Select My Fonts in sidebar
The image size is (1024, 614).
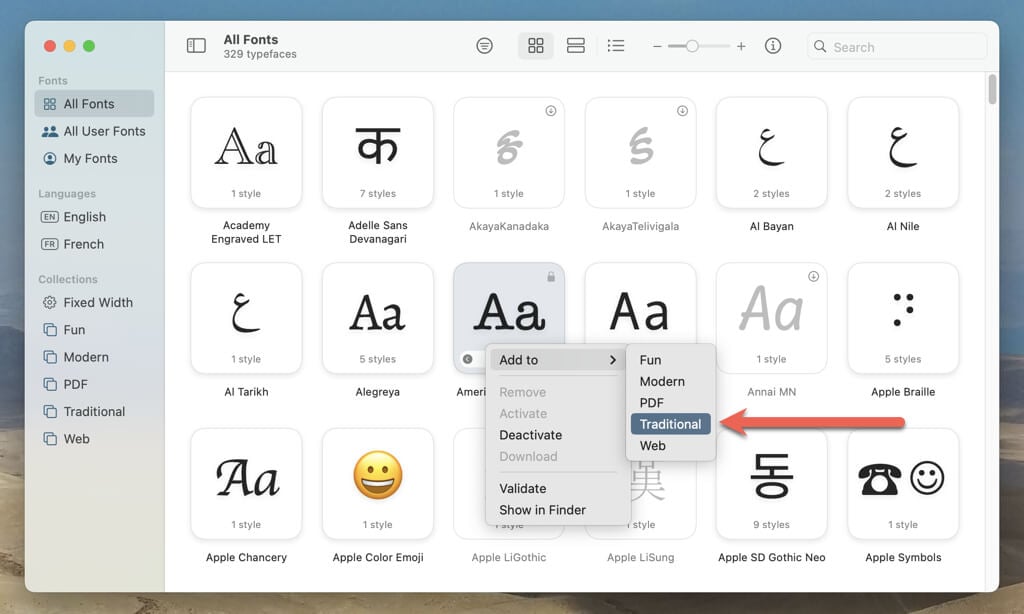pyautogui.click(x=94, y=159)
